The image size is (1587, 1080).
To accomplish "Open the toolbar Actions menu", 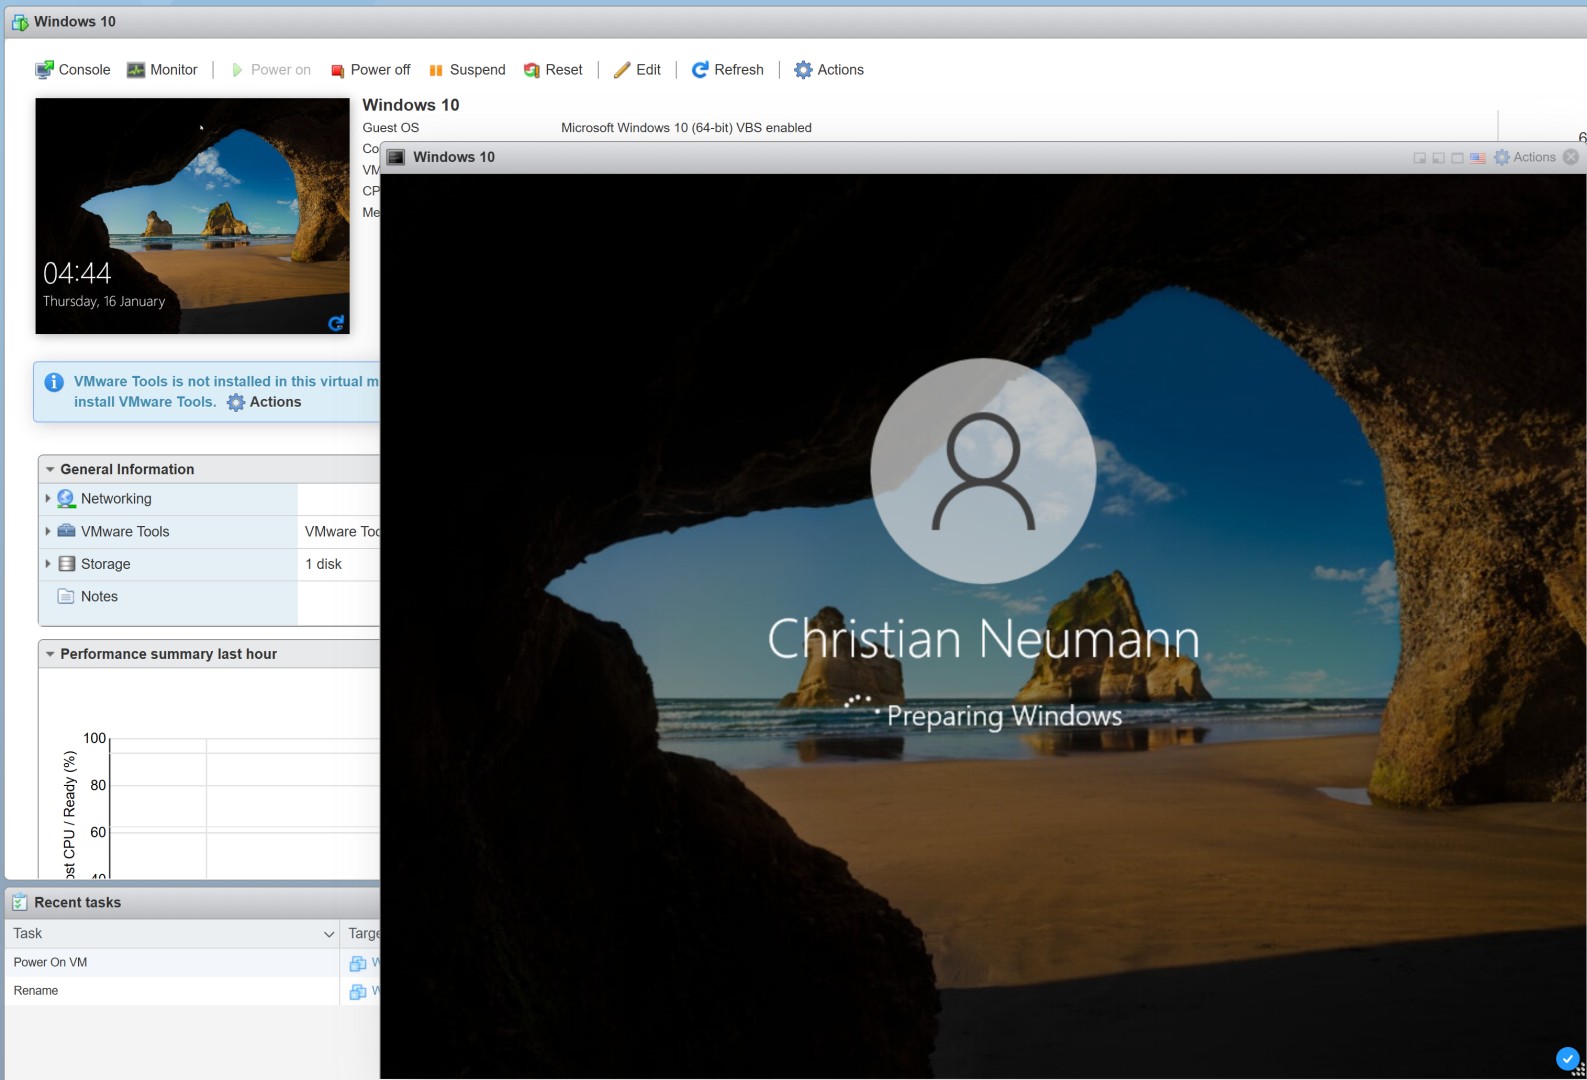I will pyautogui.click(x=829, y=70).
